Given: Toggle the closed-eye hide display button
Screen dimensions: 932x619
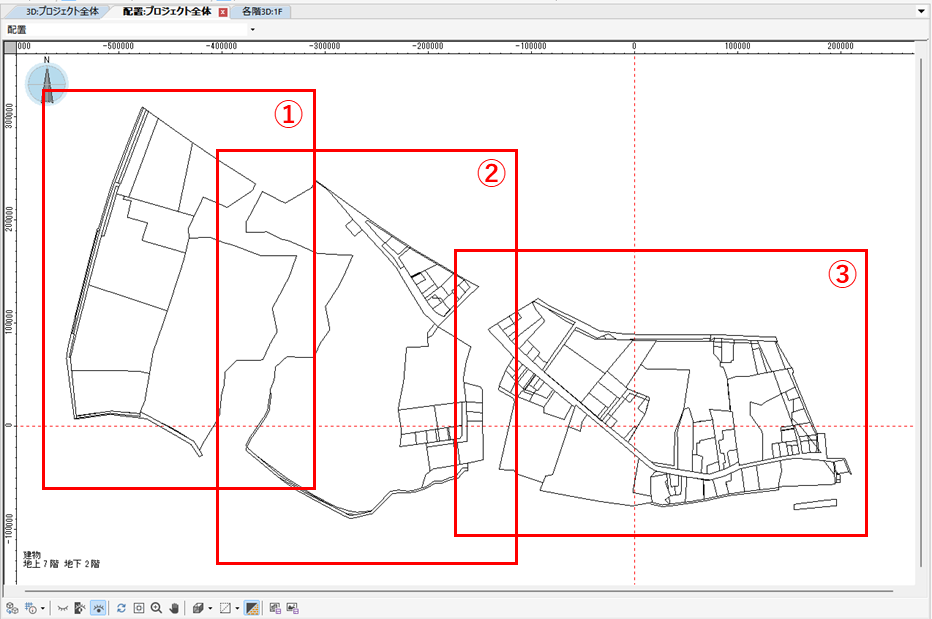Looking at the screenshot, I should tap(62, 608).
